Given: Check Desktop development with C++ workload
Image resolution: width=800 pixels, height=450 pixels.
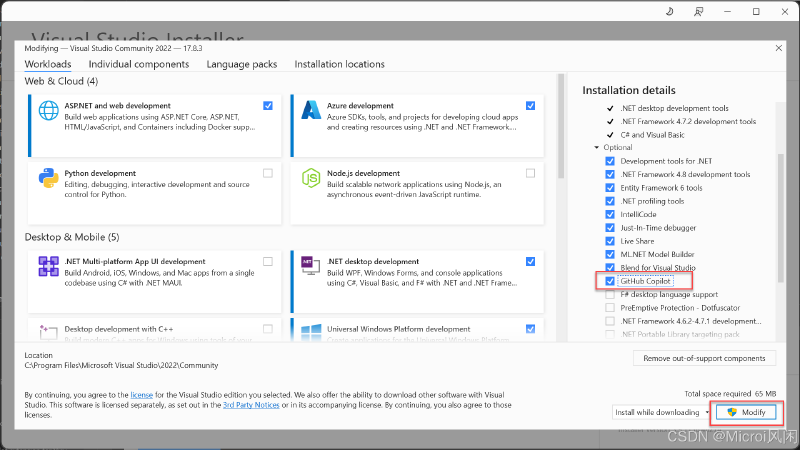Looking at the screenshot, I should 268,329.
